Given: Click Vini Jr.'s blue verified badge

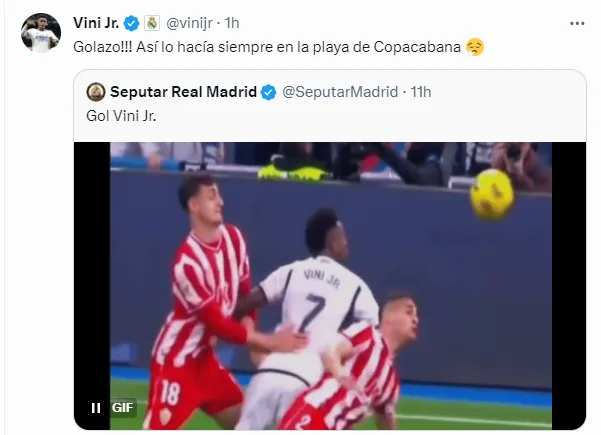Looking at the screenshot, I should tap(131, 23).
